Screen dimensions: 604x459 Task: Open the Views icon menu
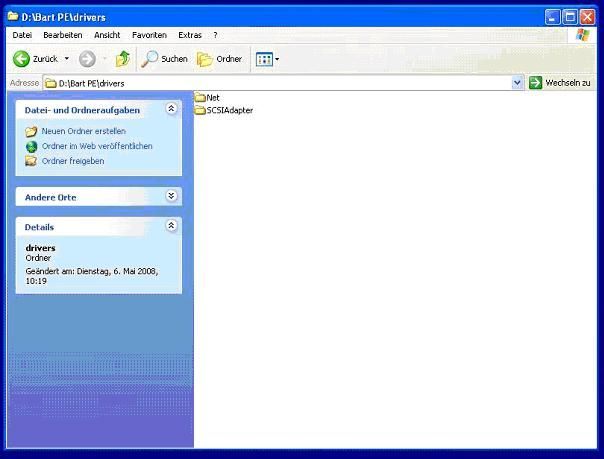pos(264,59)
